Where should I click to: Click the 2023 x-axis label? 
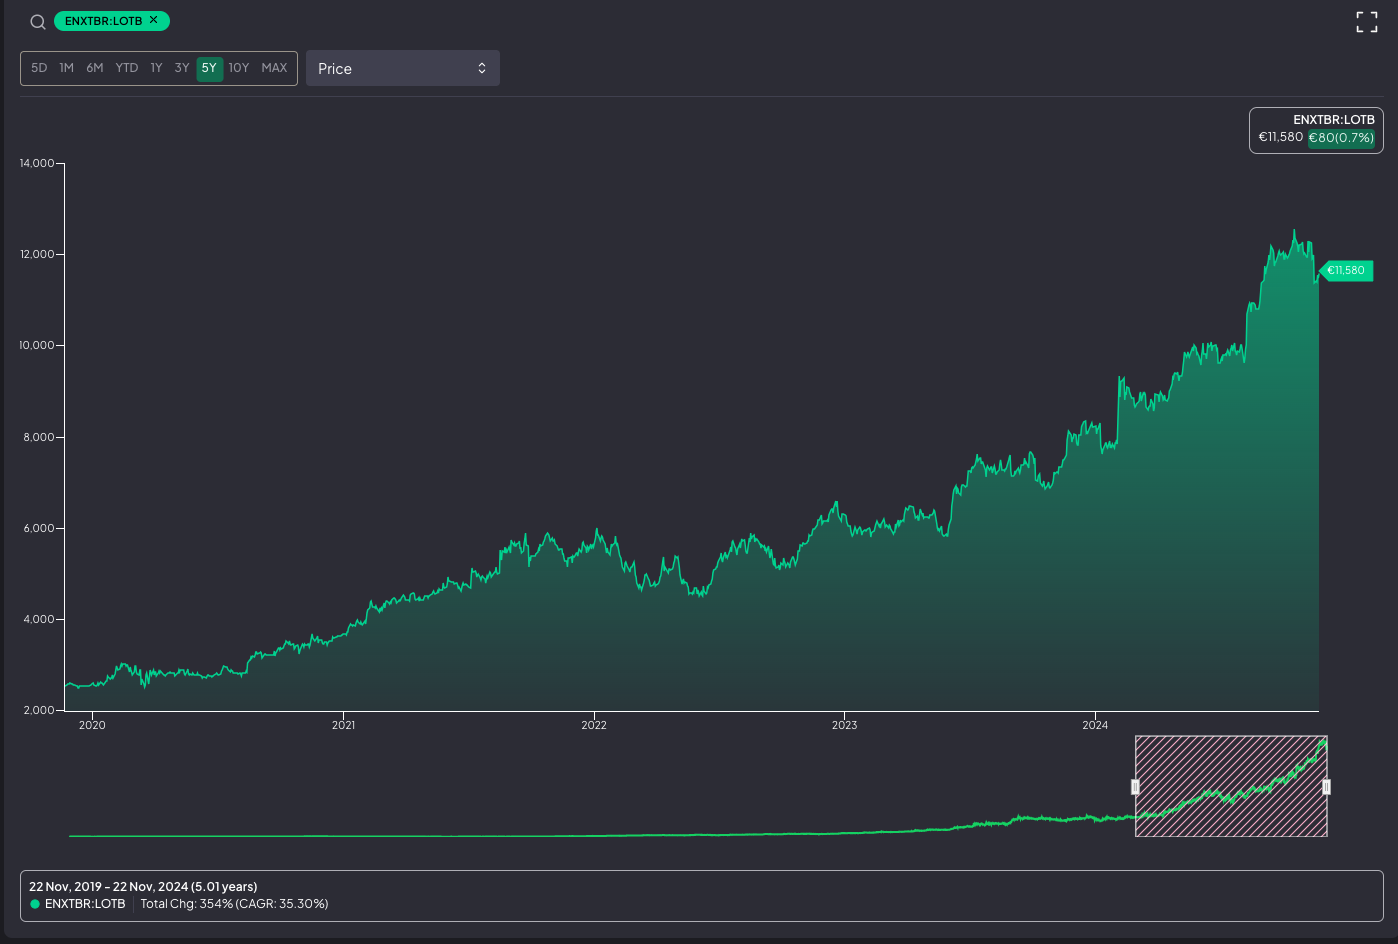tap(844, 725)
